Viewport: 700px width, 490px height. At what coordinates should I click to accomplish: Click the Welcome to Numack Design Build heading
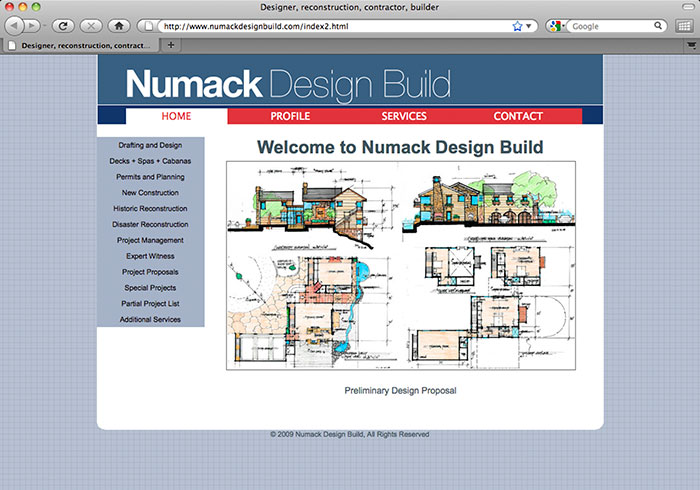[x=400, y=147]
